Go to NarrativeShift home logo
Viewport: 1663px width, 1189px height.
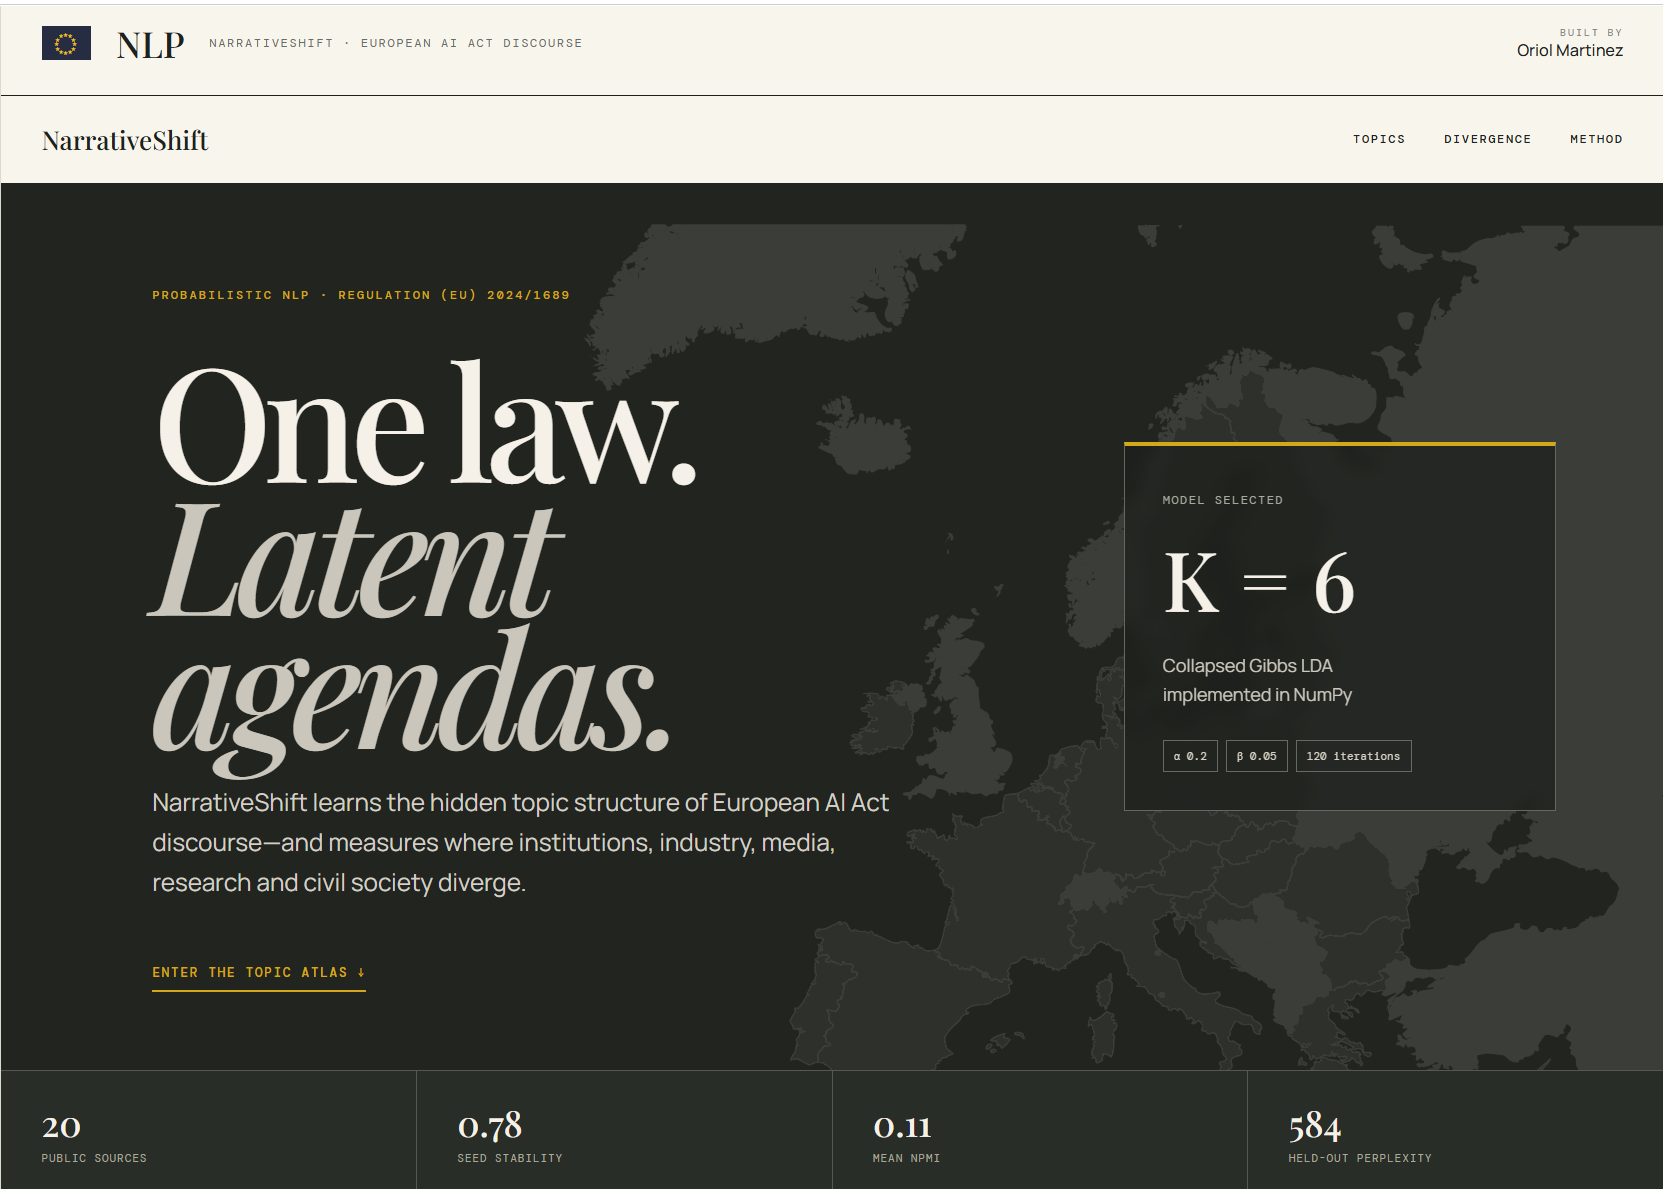(x=125, y=140)
